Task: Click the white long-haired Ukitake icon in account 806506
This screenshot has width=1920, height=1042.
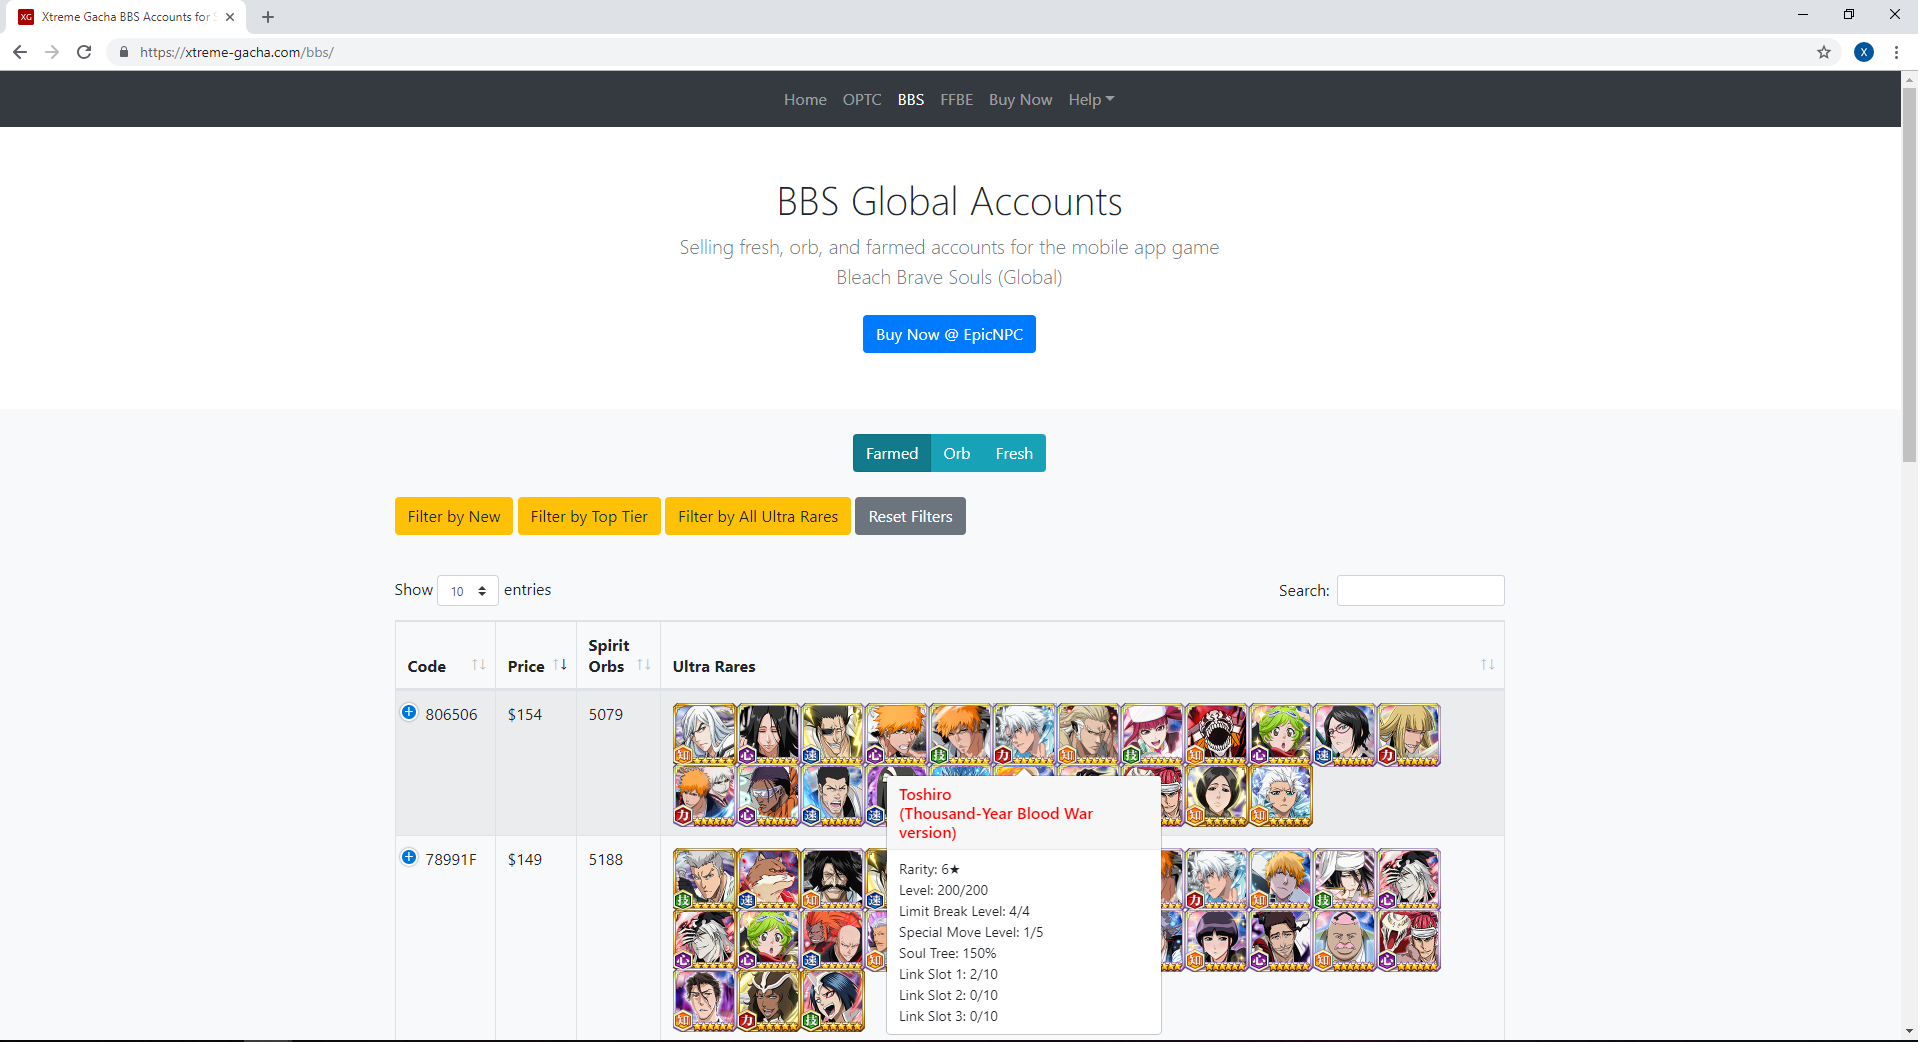Action: pos(705,735)
